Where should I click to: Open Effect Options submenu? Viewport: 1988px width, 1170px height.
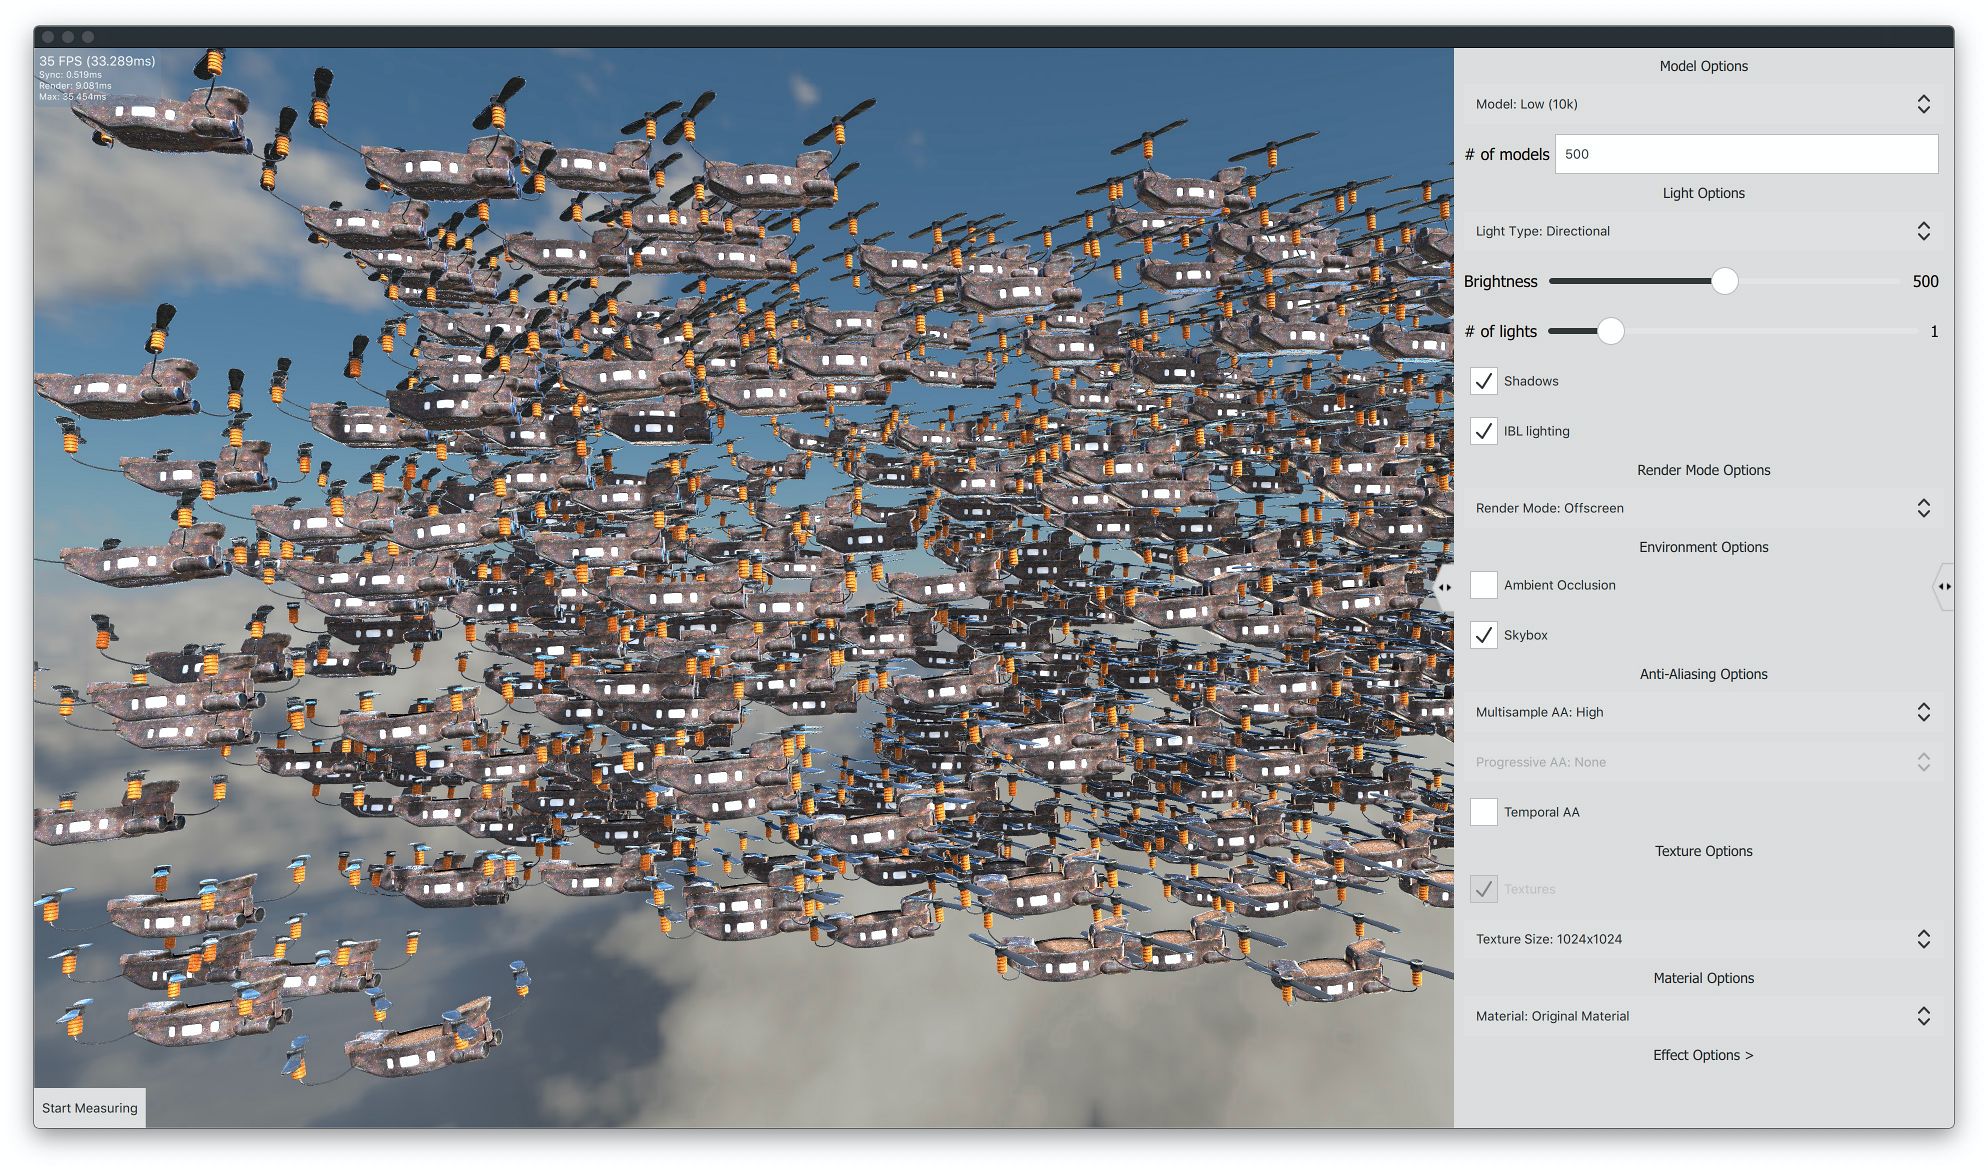click(x=1702, y=1055)
